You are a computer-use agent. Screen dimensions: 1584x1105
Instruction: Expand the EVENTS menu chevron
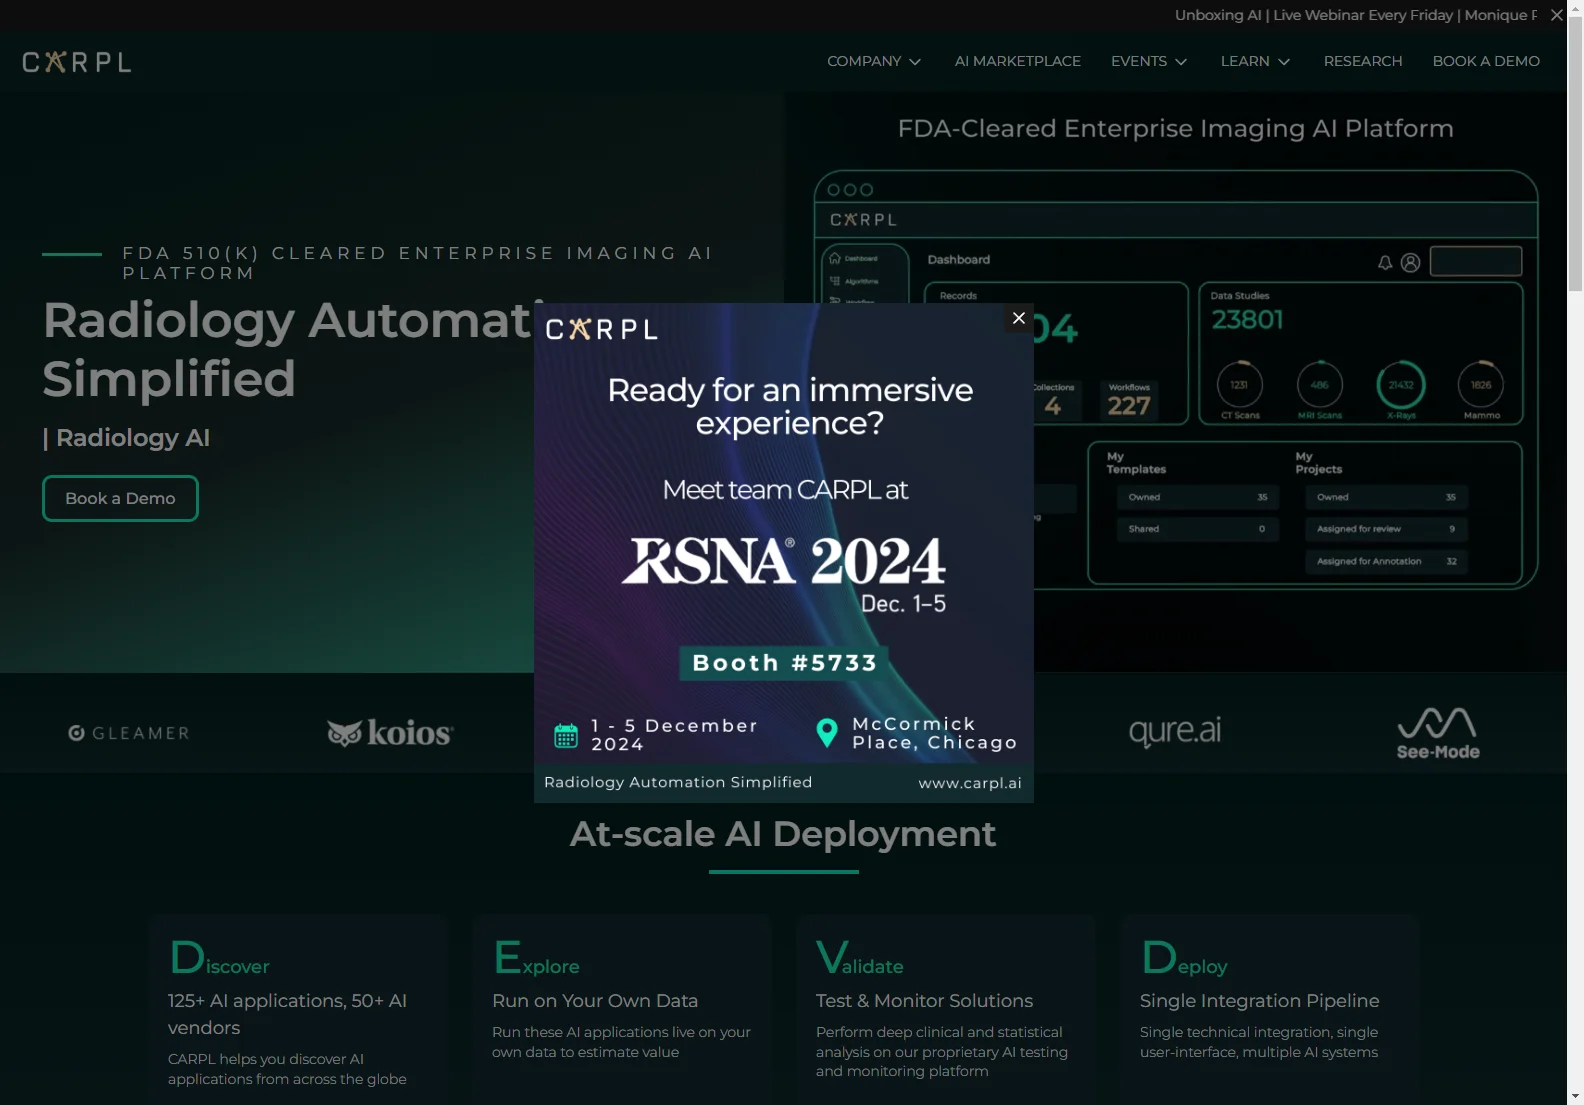[1181, 62]
